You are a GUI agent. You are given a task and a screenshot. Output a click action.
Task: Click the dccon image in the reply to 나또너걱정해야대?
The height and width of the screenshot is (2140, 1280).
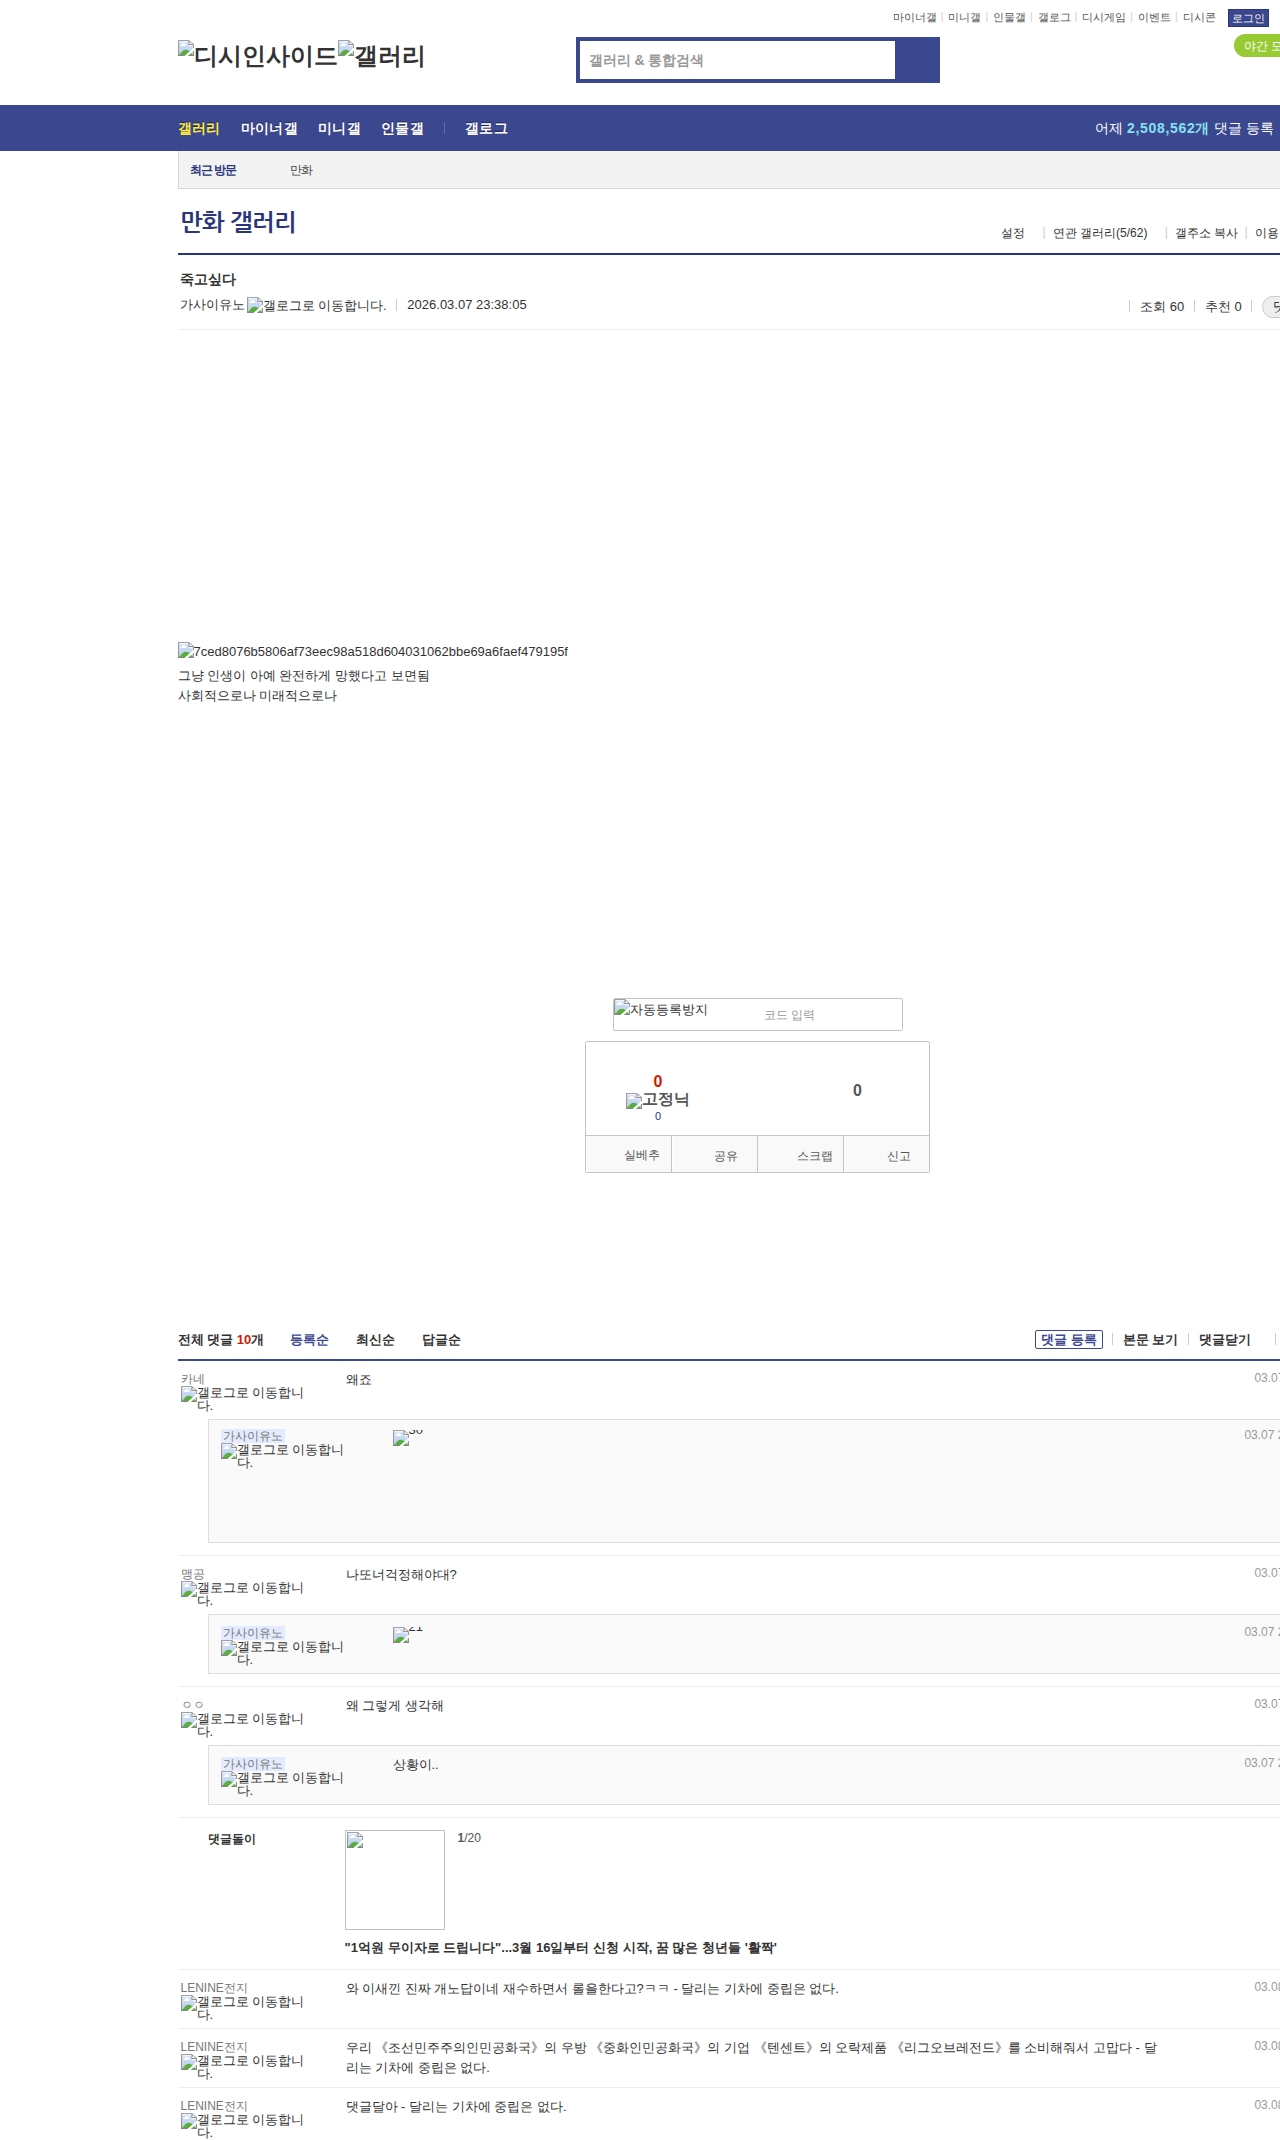pyautogui.click(x=408, y=1634)
